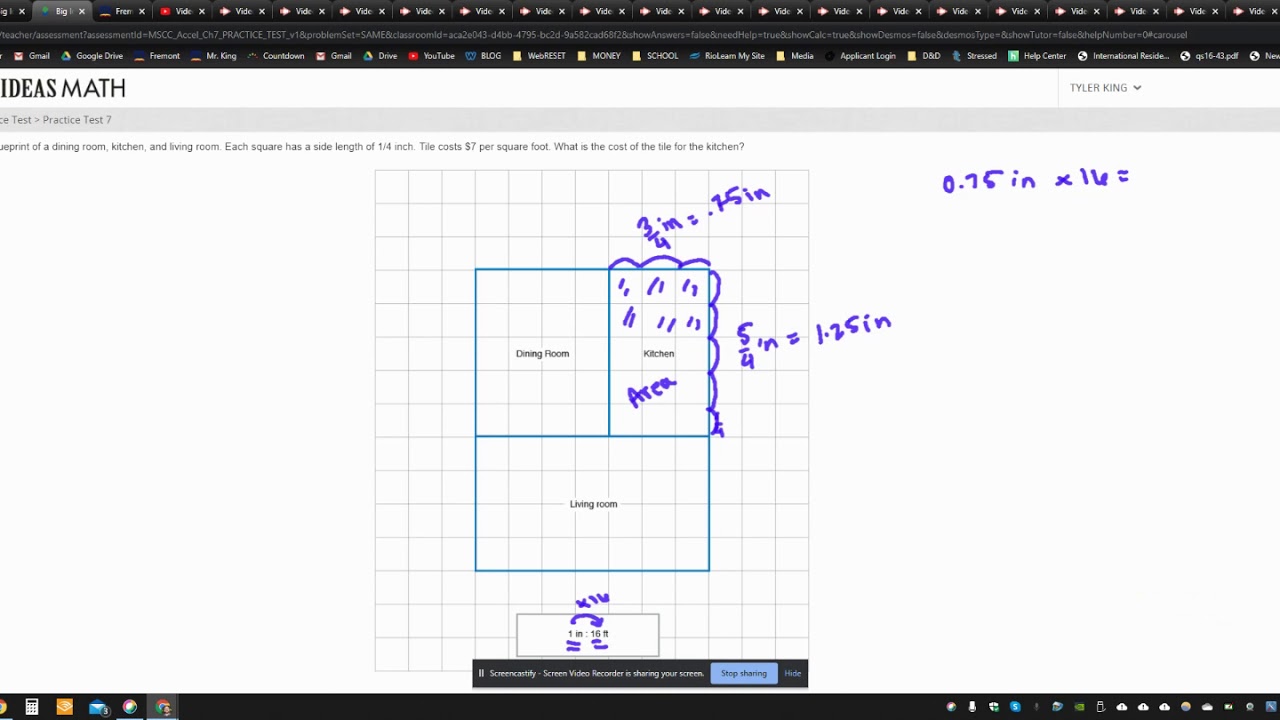Click the 1 in : 16 ft scale box
This screenshot has width=1280, height=720.
pos(588,635)
